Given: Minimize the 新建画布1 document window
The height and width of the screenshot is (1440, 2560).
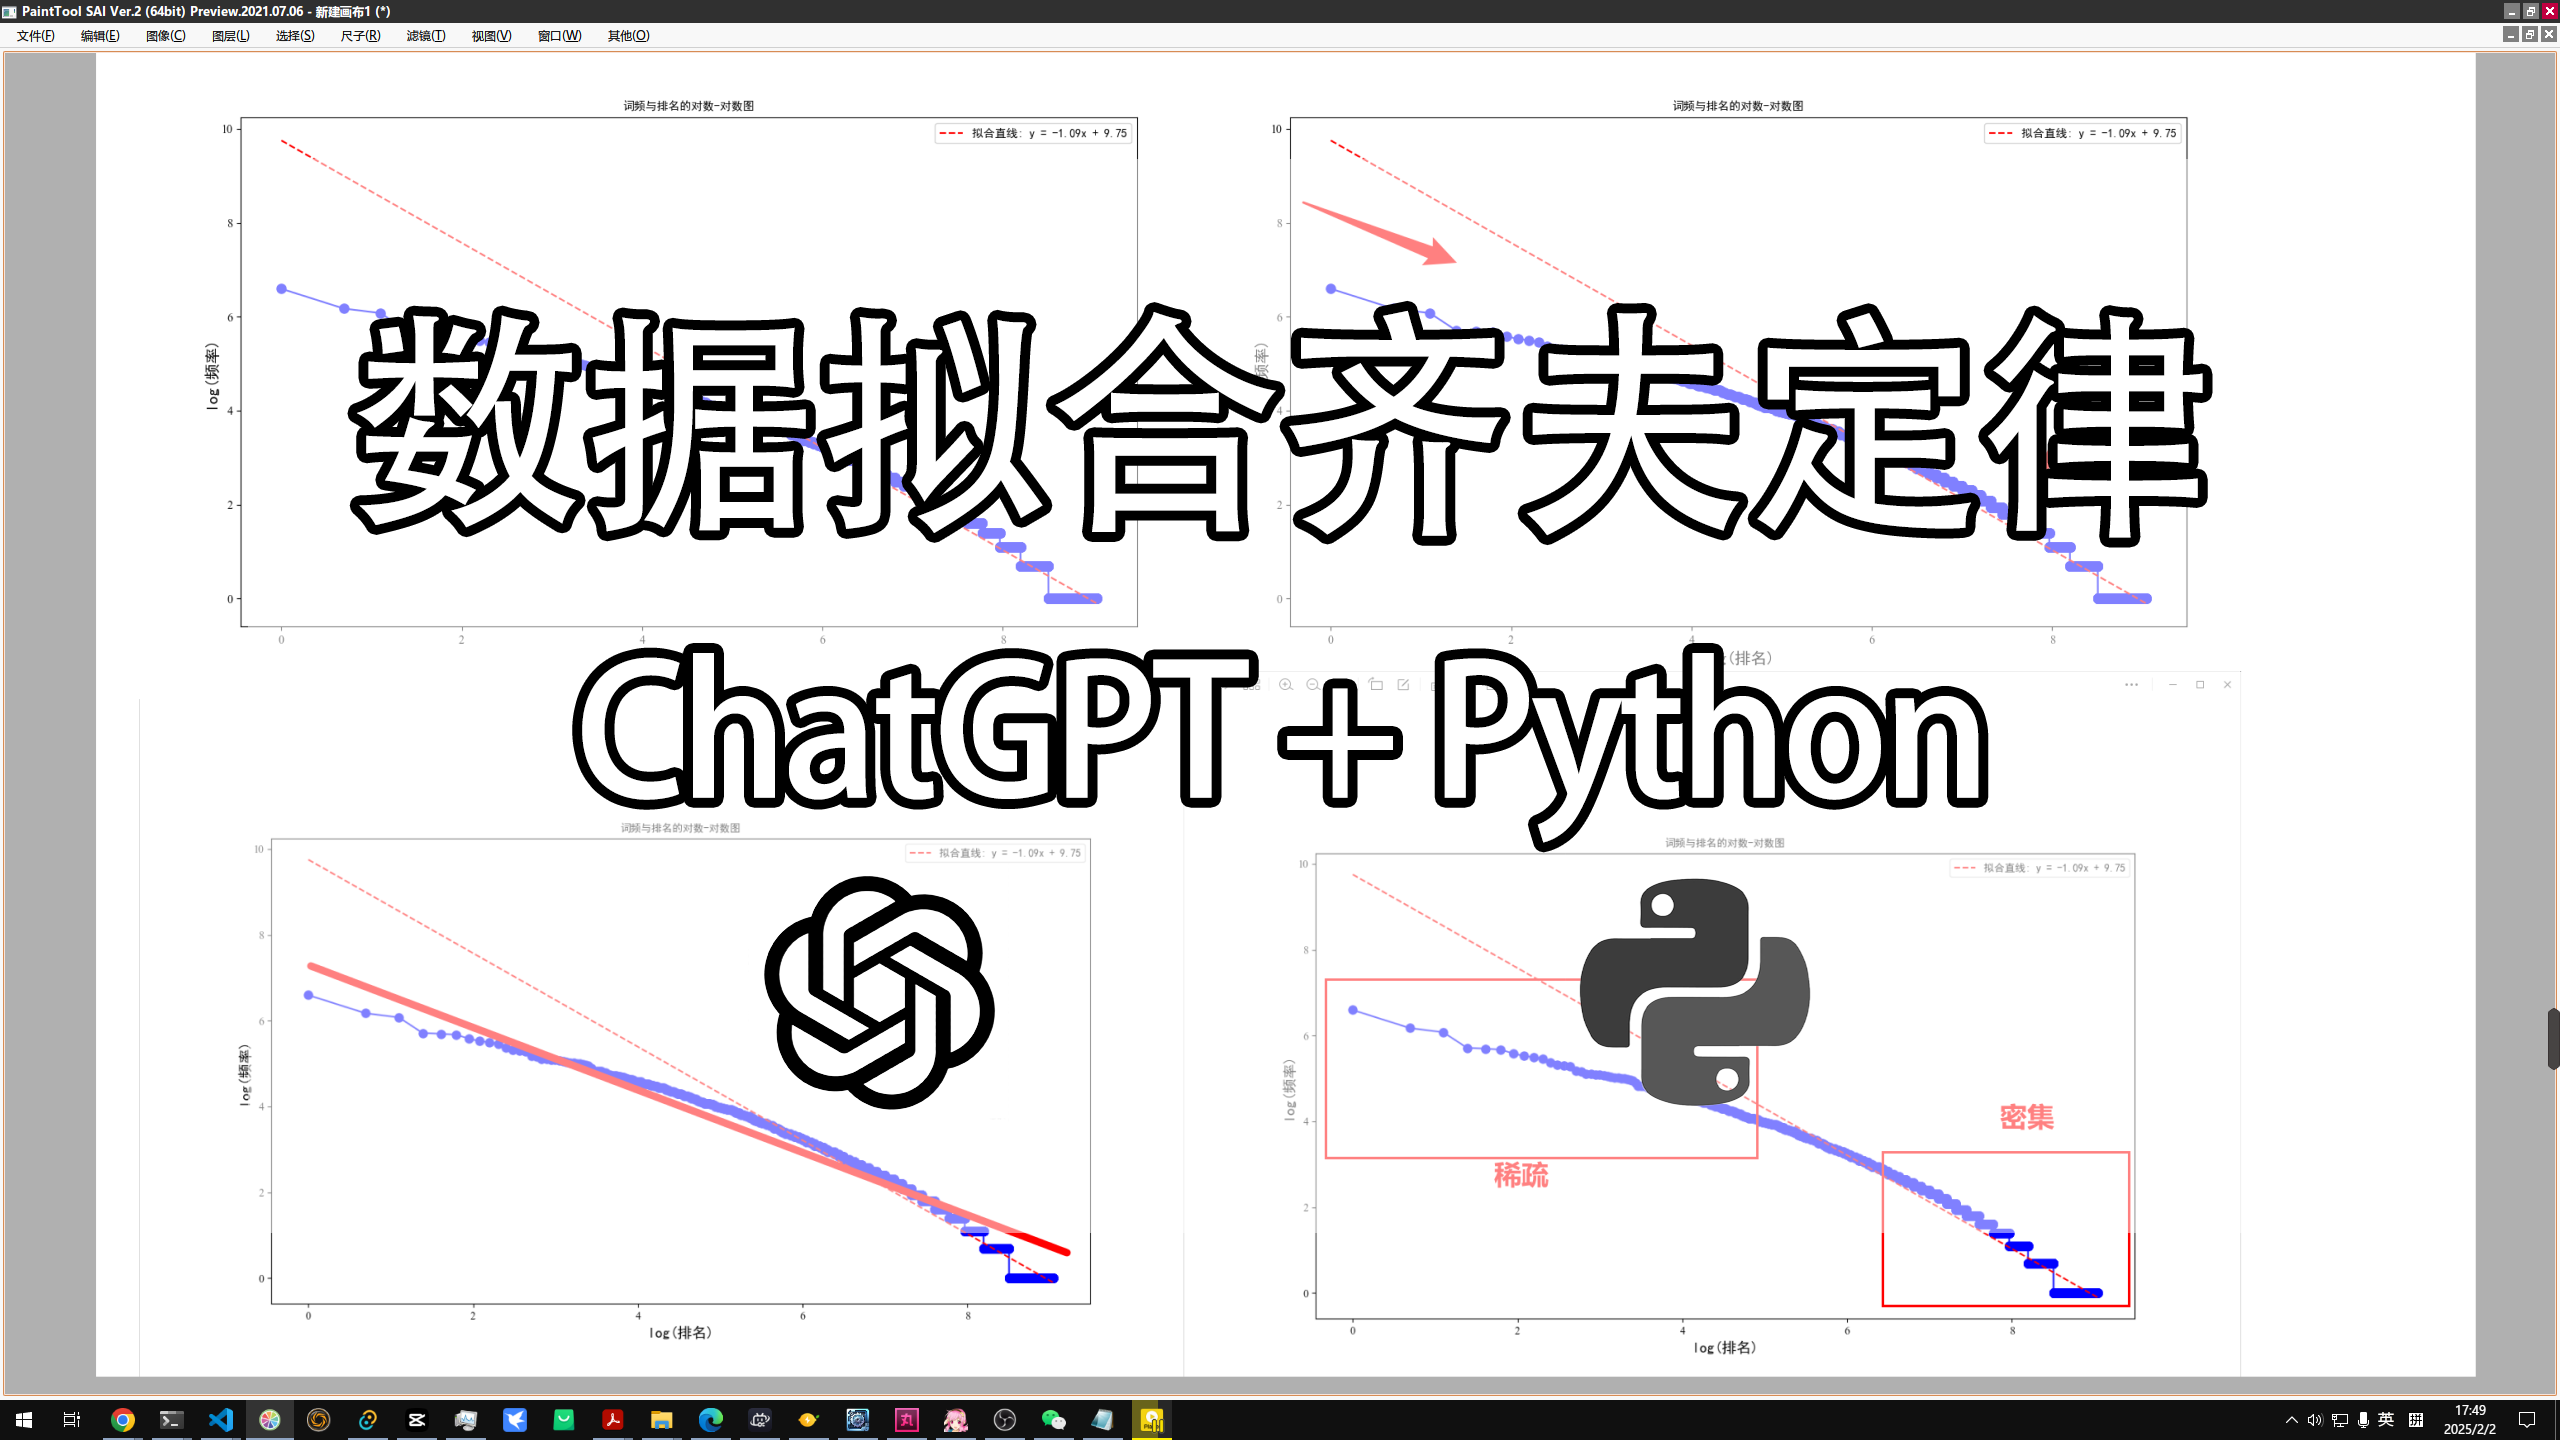Looking at the screenshot, I should click(x=2511, y=35).
